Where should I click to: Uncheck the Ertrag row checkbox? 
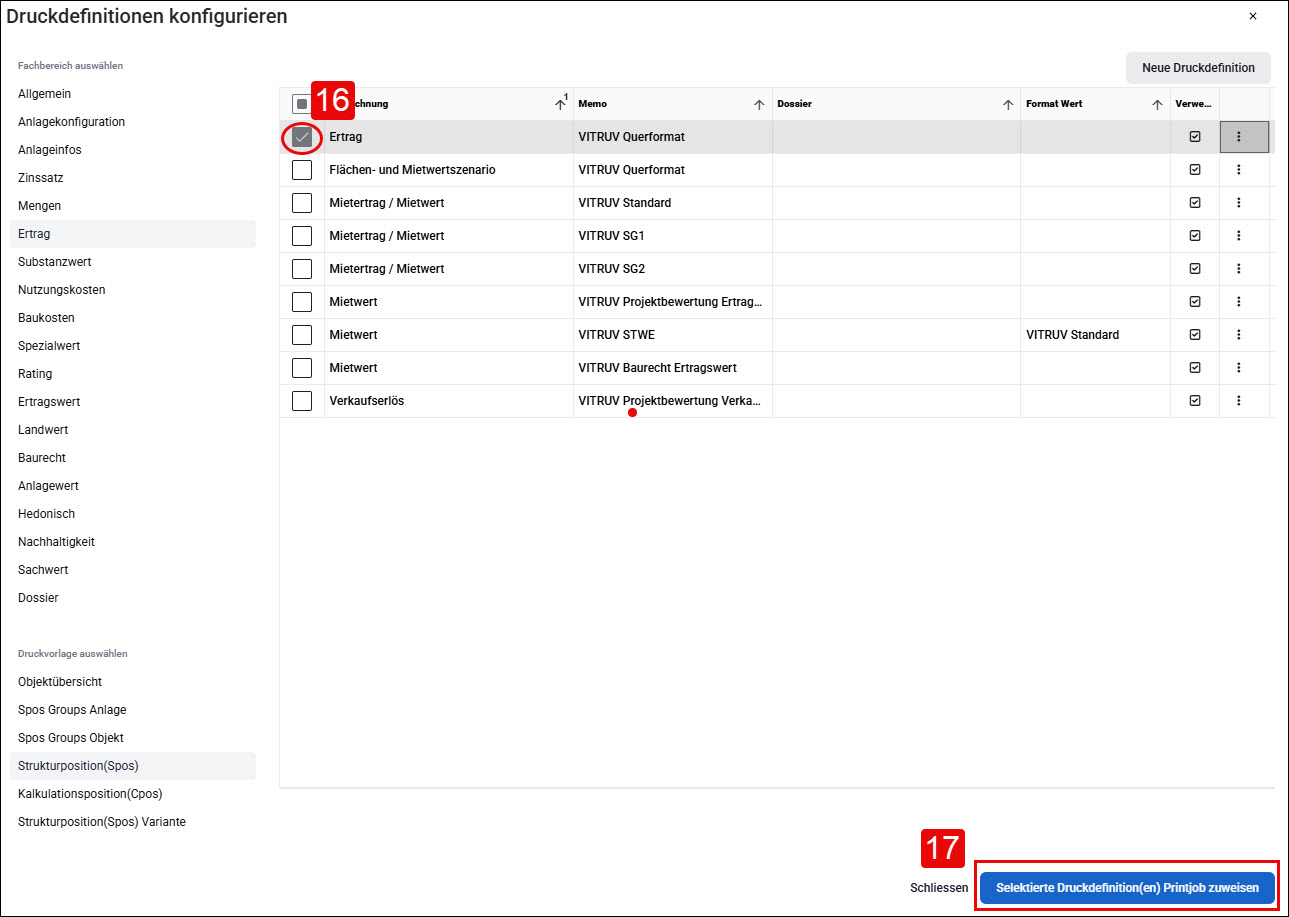point(302,137)
